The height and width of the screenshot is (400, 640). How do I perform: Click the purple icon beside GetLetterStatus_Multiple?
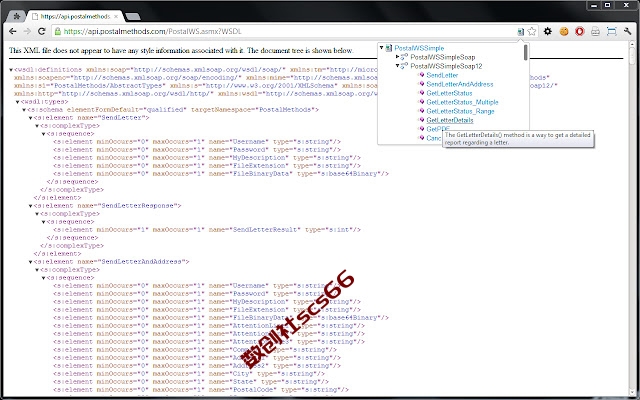coord(422,102)
